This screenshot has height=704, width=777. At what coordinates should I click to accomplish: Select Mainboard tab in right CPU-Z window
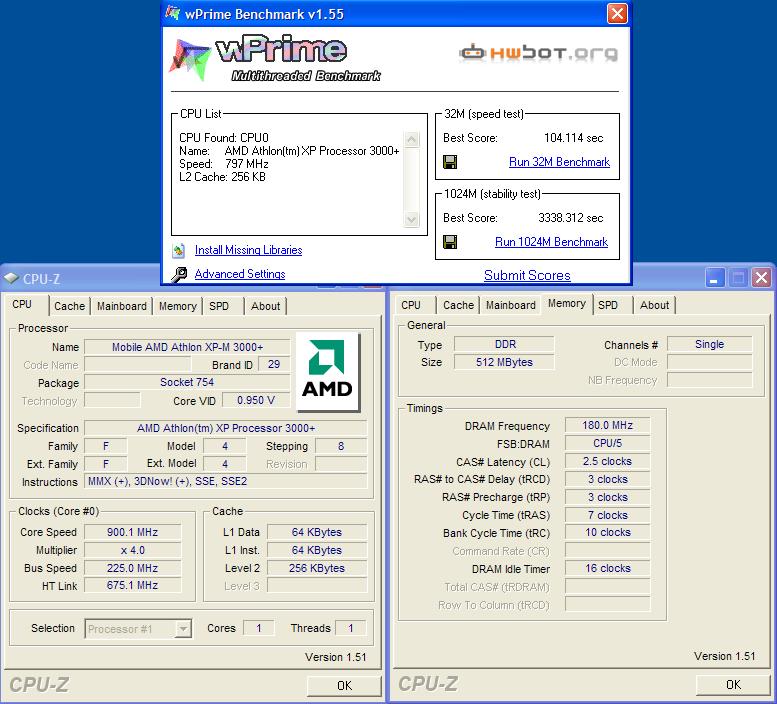511,305
